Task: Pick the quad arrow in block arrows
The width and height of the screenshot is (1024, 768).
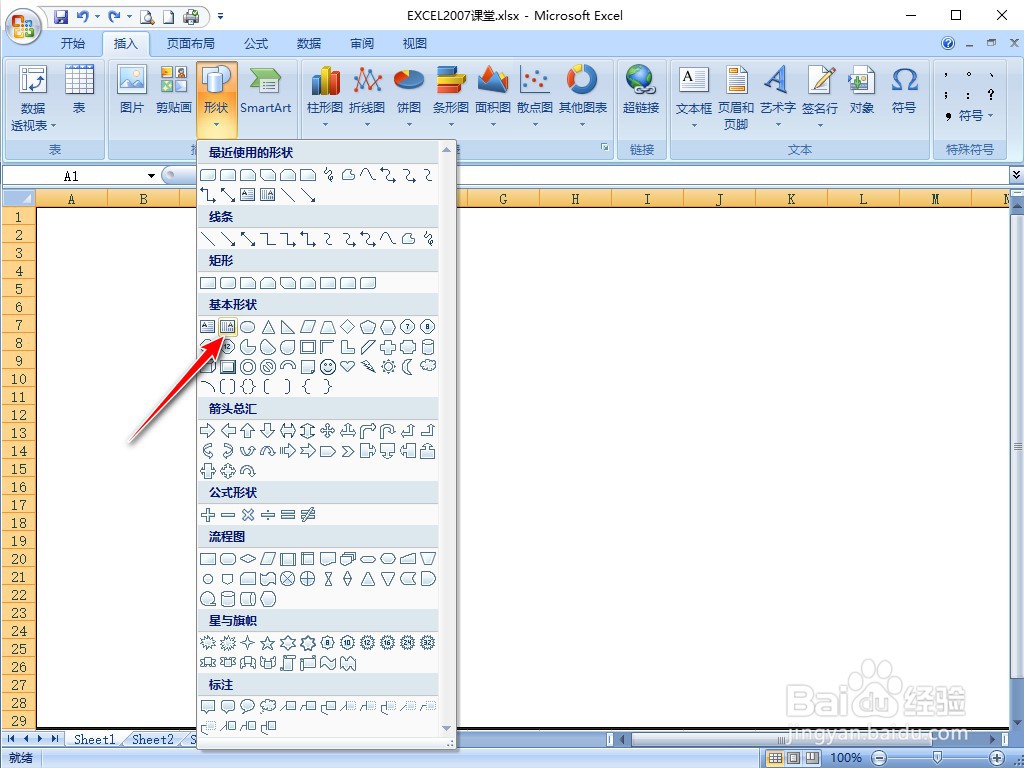Action: pos(328,430)
